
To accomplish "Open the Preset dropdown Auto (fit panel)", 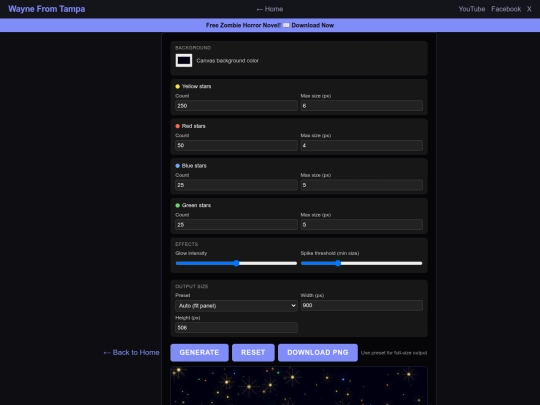I will pyautogui.click(x=236, y=306).
